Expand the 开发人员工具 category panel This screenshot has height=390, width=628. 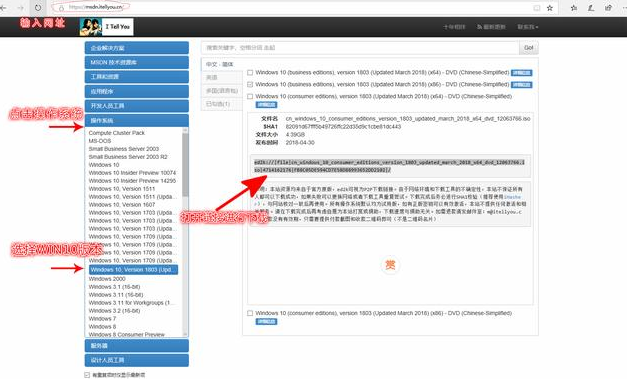[137, 106]
